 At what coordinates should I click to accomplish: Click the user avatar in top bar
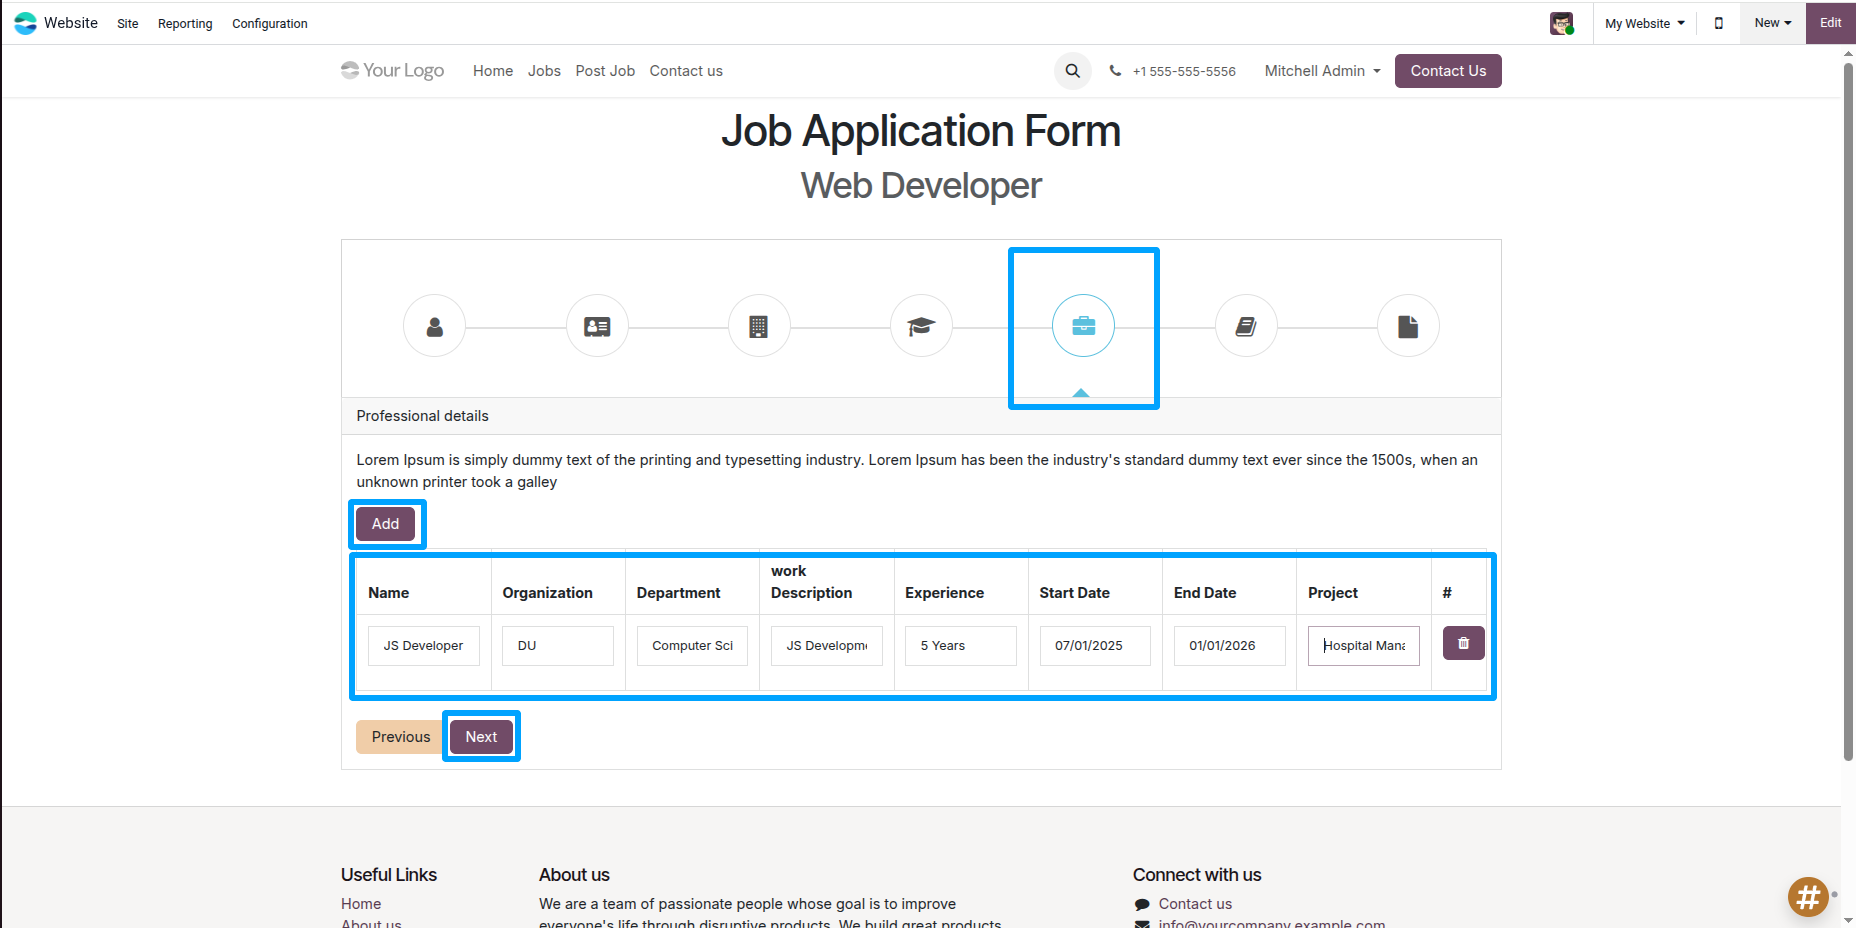click(1561, 23)
